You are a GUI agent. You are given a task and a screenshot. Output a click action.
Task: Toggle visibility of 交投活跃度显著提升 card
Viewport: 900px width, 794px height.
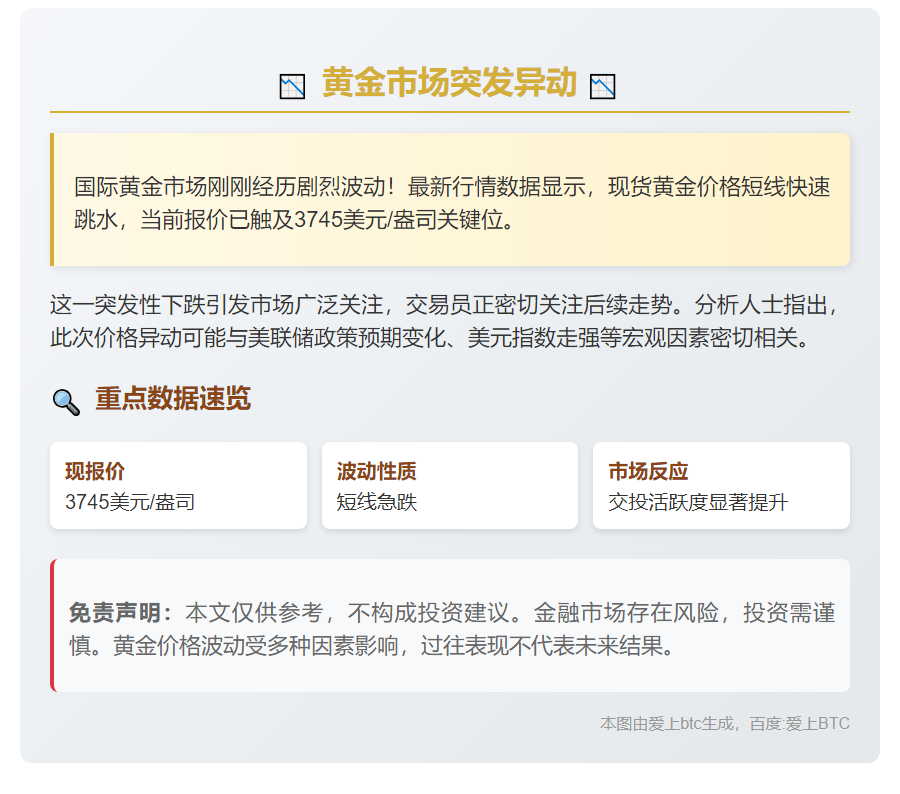[721, 485]
